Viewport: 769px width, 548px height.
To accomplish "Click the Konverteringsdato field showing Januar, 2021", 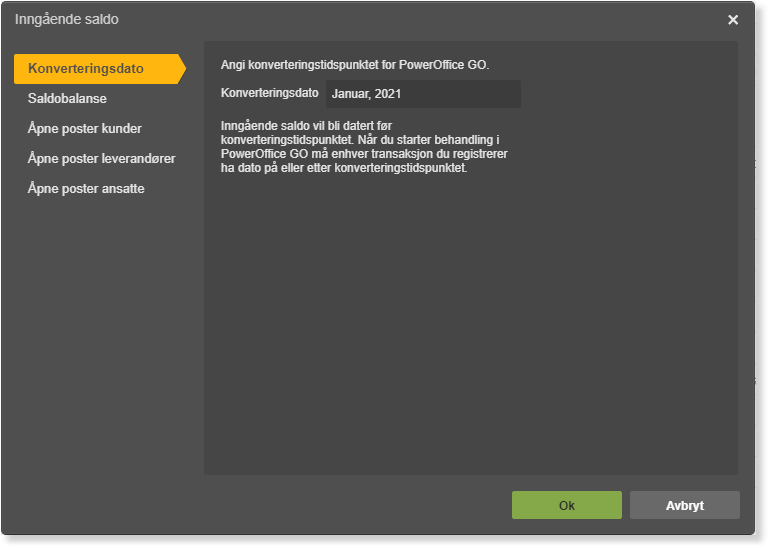I will [x=423, y=94].
